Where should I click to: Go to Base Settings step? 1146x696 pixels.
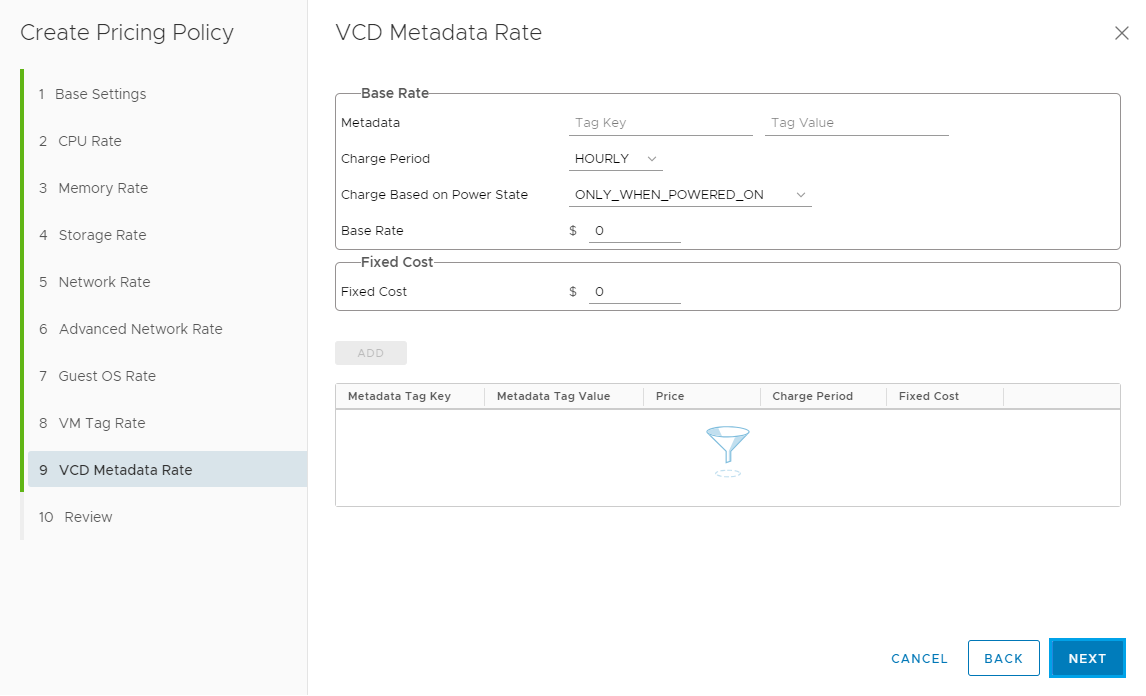pyautogui.click(x=100, y=94)
